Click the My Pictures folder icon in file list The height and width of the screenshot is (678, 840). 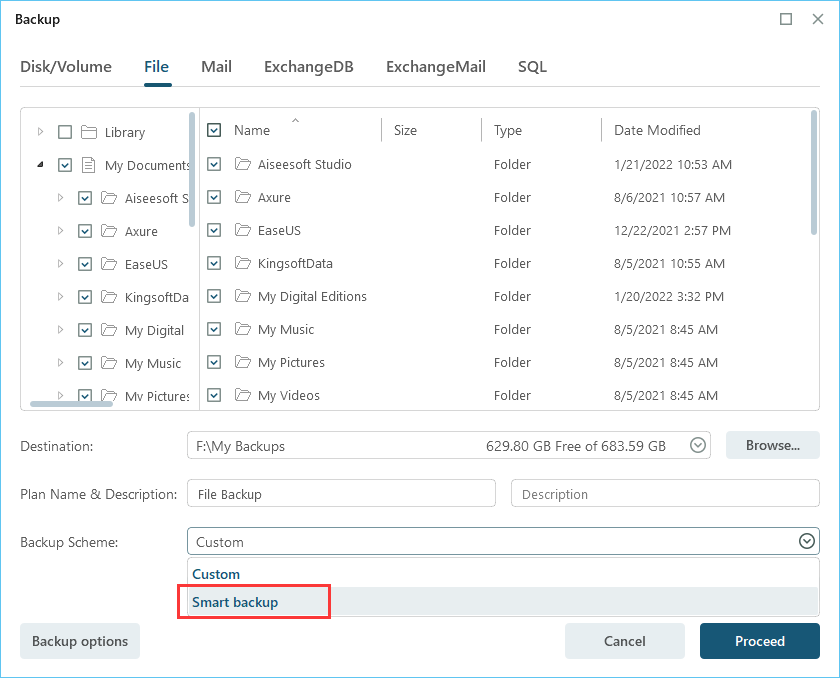click(242, 362)
